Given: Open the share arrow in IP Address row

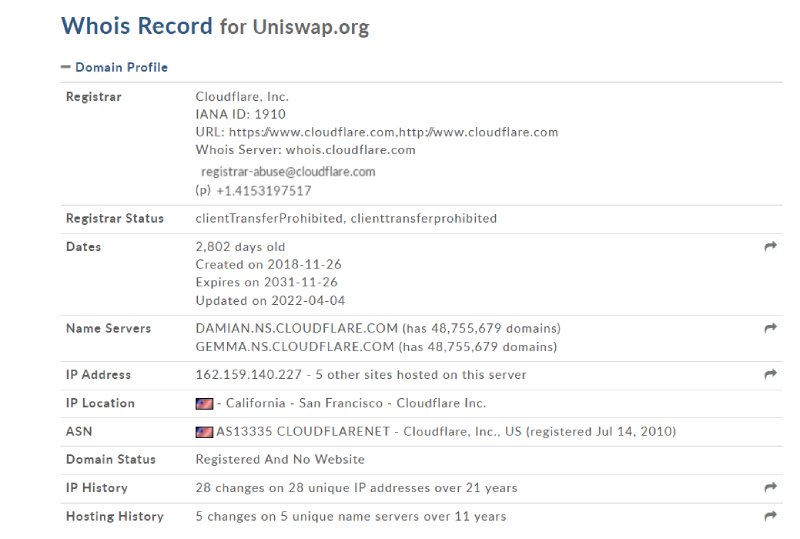Looking at the screenshot, I should pos(770,374).
